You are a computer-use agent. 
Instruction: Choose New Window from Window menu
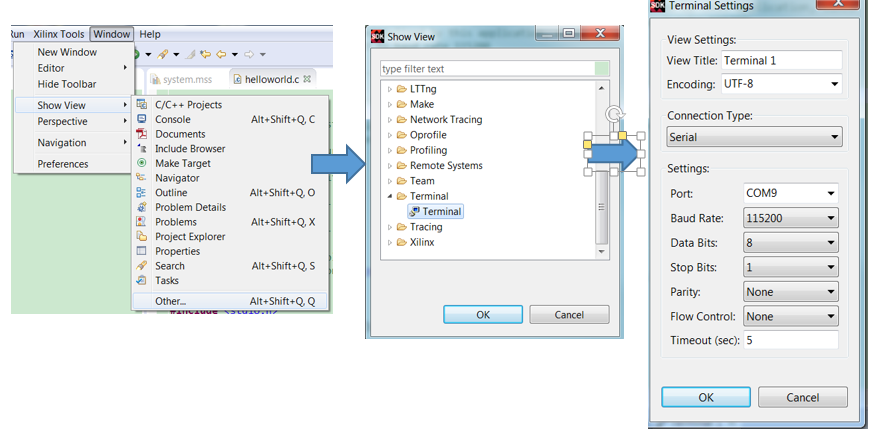click(x=67, y=52)
